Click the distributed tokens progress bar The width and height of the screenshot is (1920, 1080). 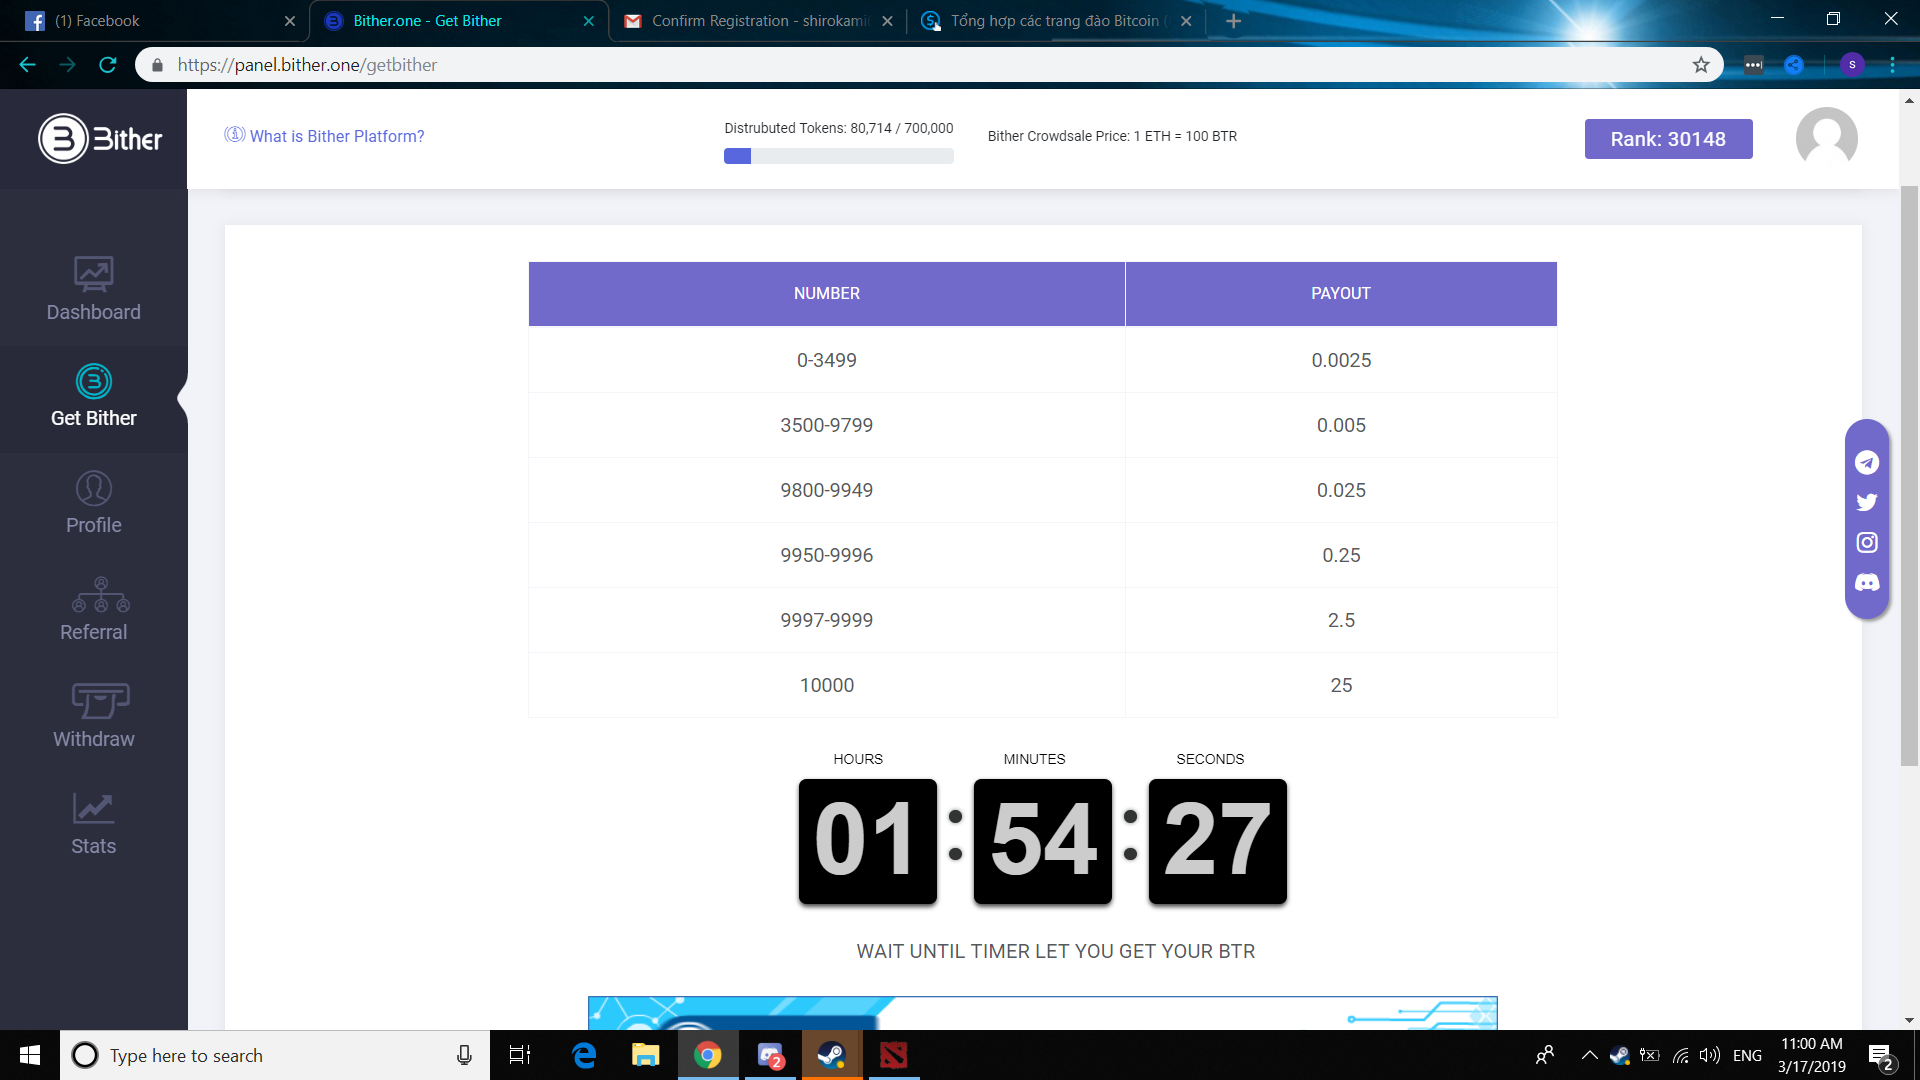pos(838,156)
